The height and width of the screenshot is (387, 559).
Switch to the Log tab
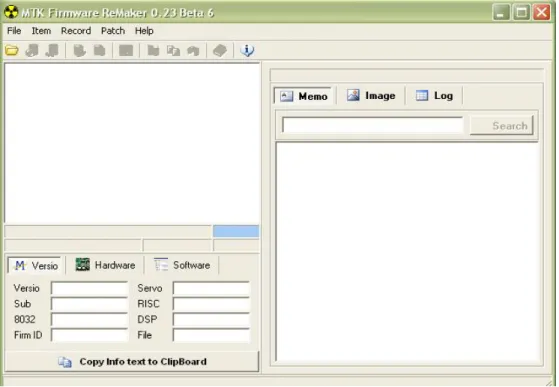pyautogui.click(x=434, y=96)
